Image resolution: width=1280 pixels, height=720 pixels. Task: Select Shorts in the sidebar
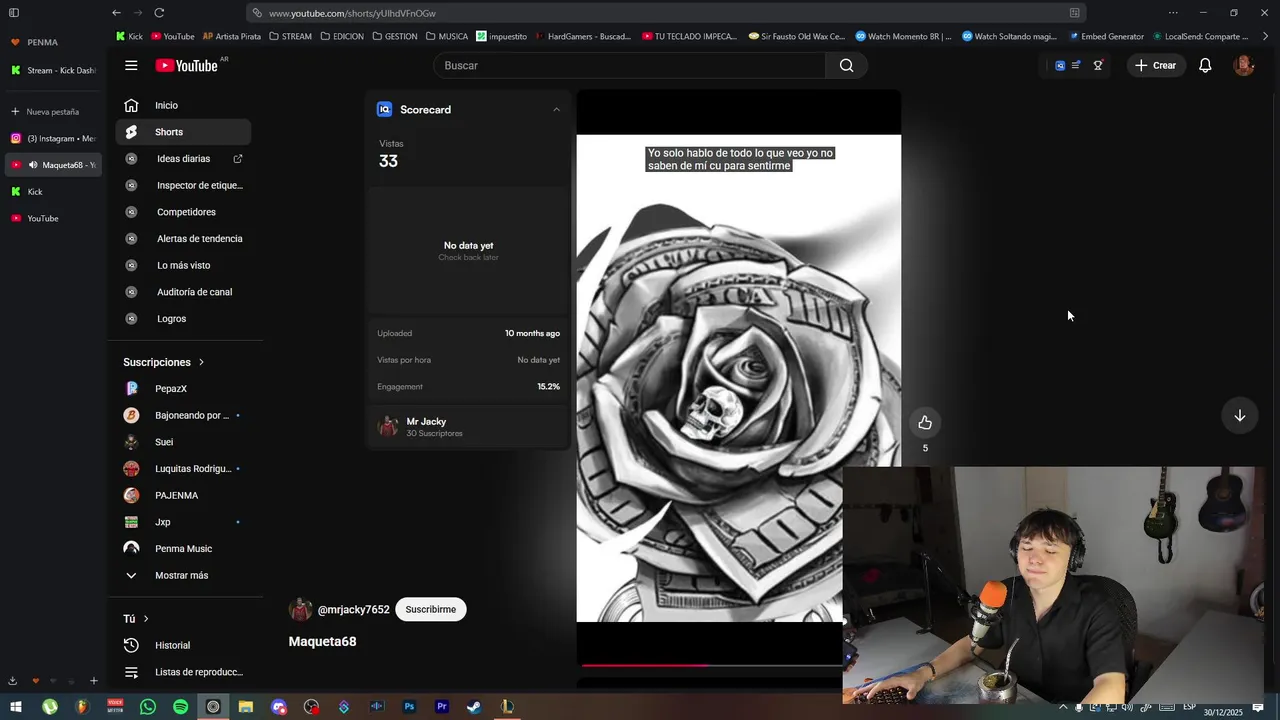coord(183,132)
